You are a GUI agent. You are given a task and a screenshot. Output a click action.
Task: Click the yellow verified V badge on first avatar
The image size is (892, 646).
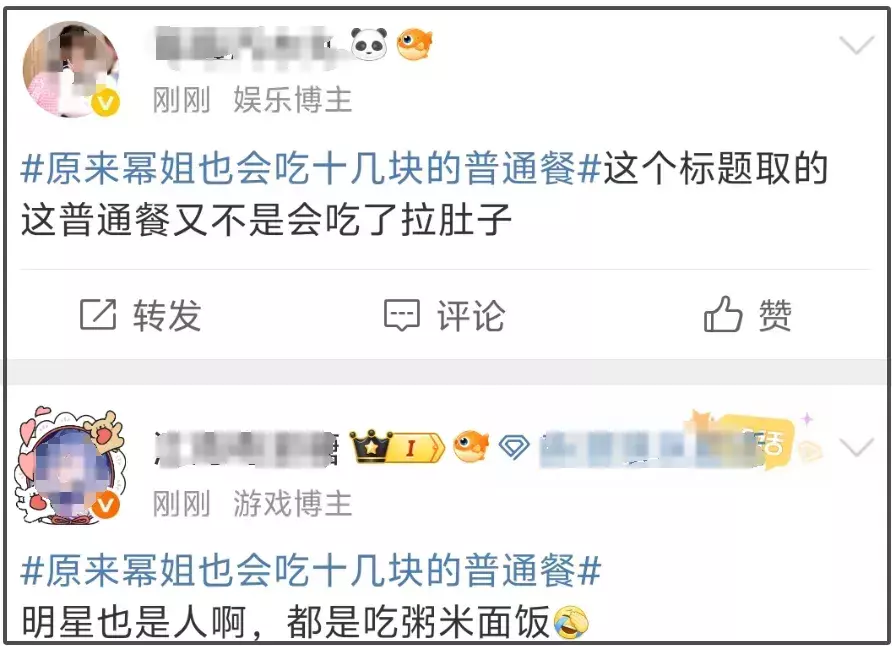point(106,103)
